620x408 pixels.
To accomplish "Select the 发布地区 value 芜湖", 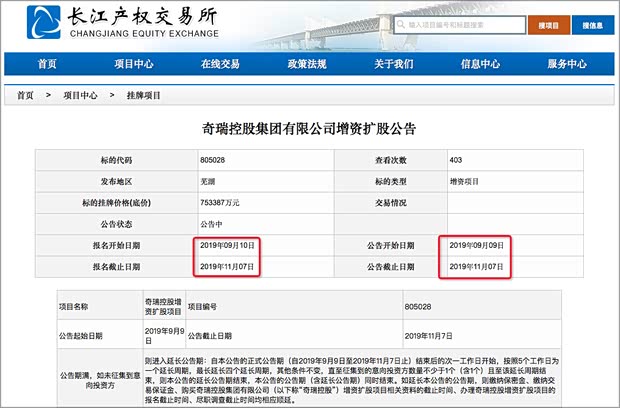I will coord(208,181).
